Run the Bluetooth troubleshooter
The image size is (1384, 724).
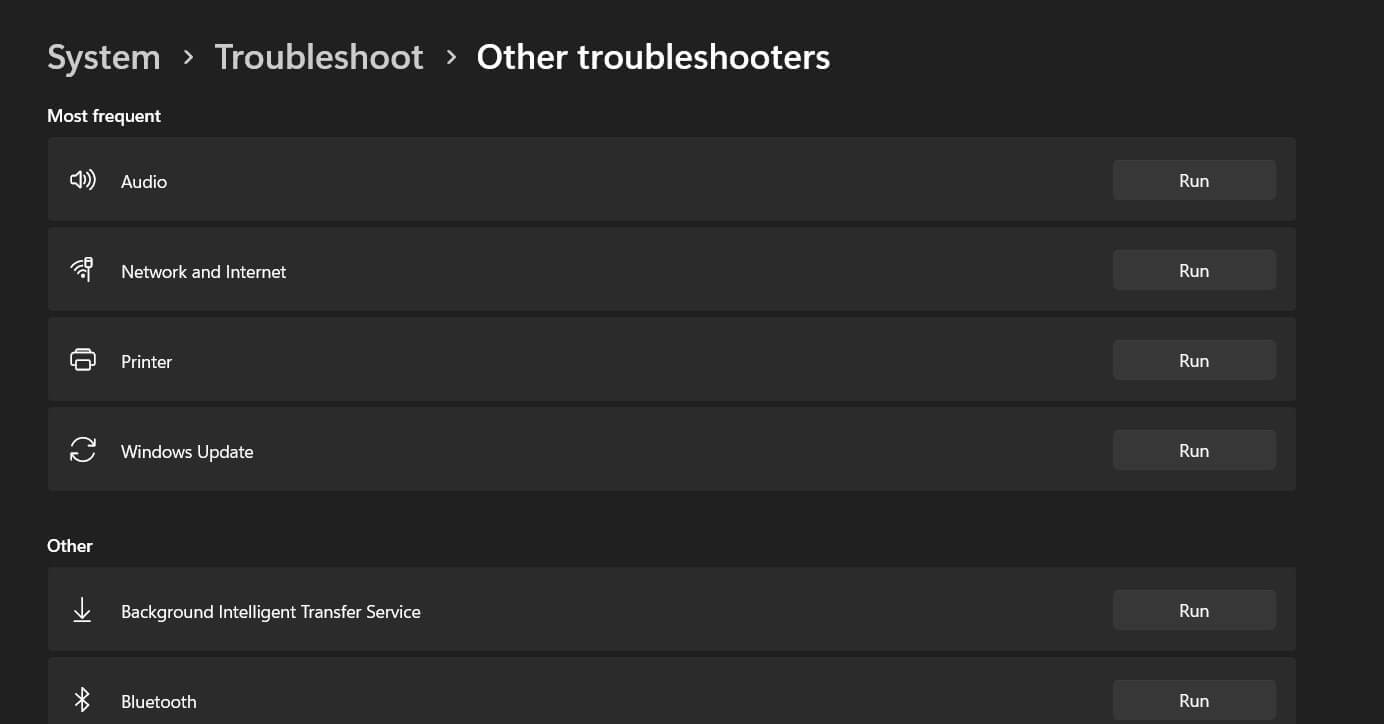tap(1194, 700)
